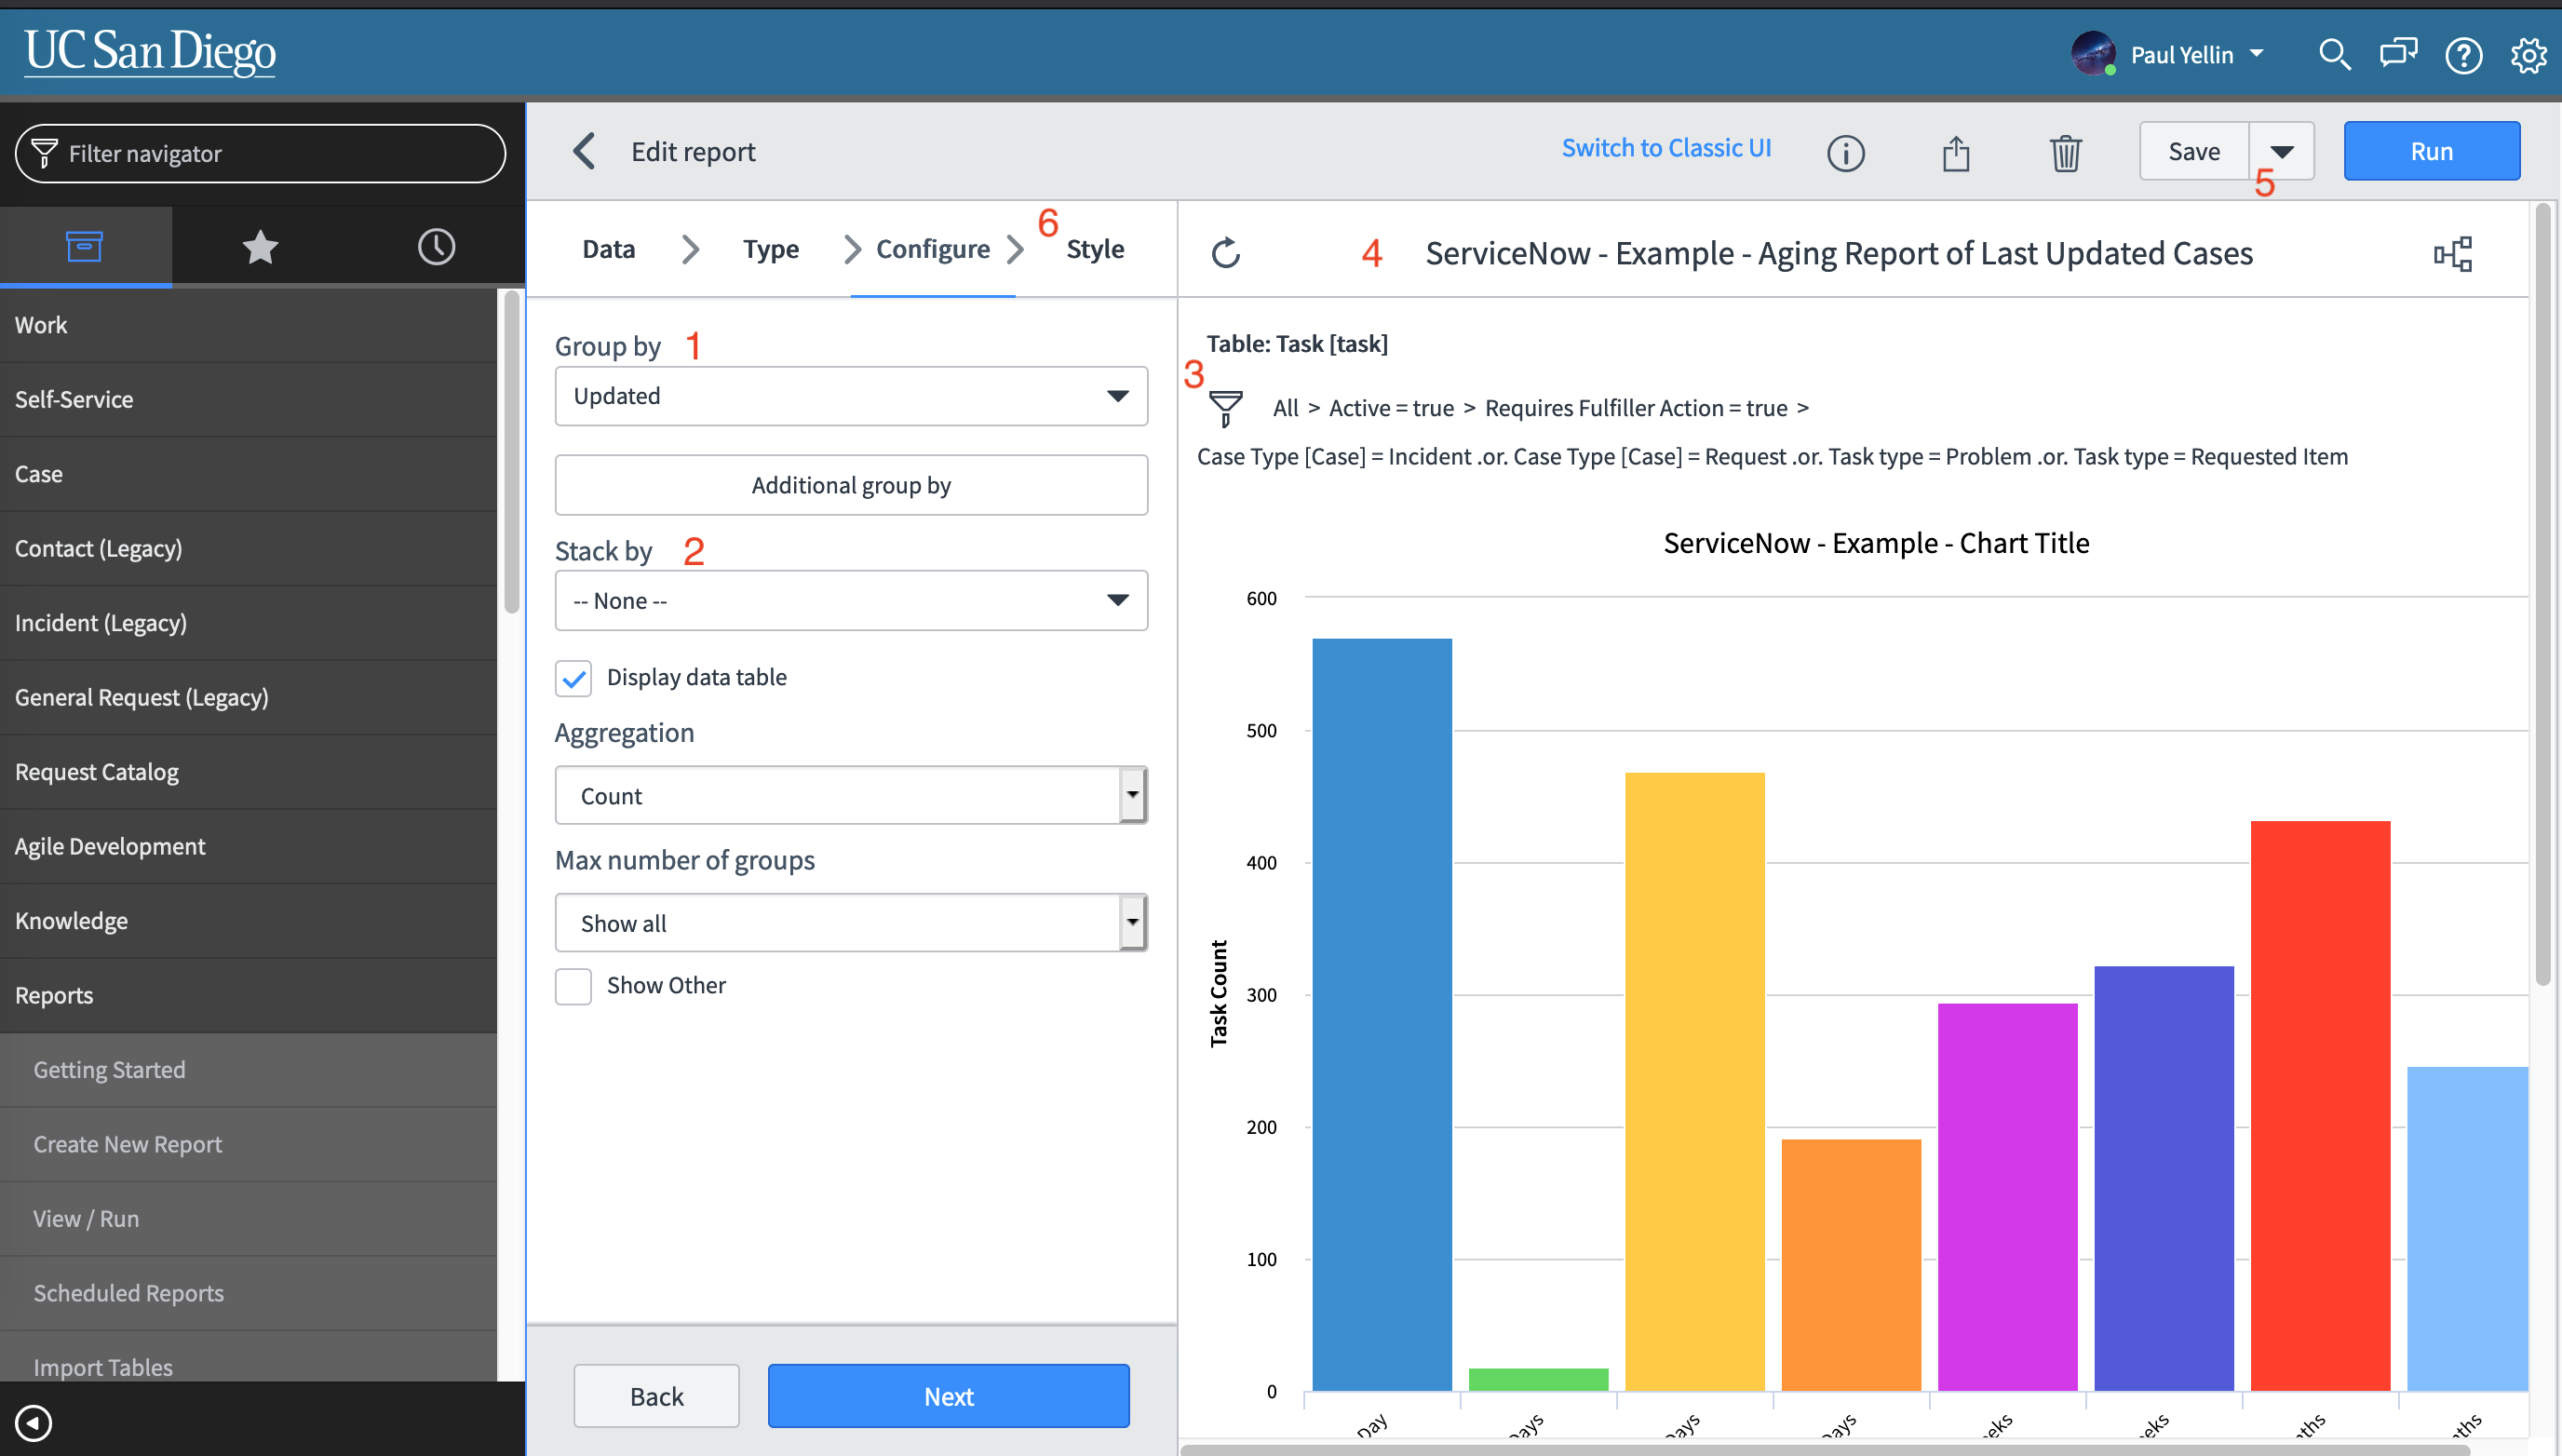Refresh the report preview
The height and width of the screenshot is (1456, 2562).
(x=1226, y=253)
